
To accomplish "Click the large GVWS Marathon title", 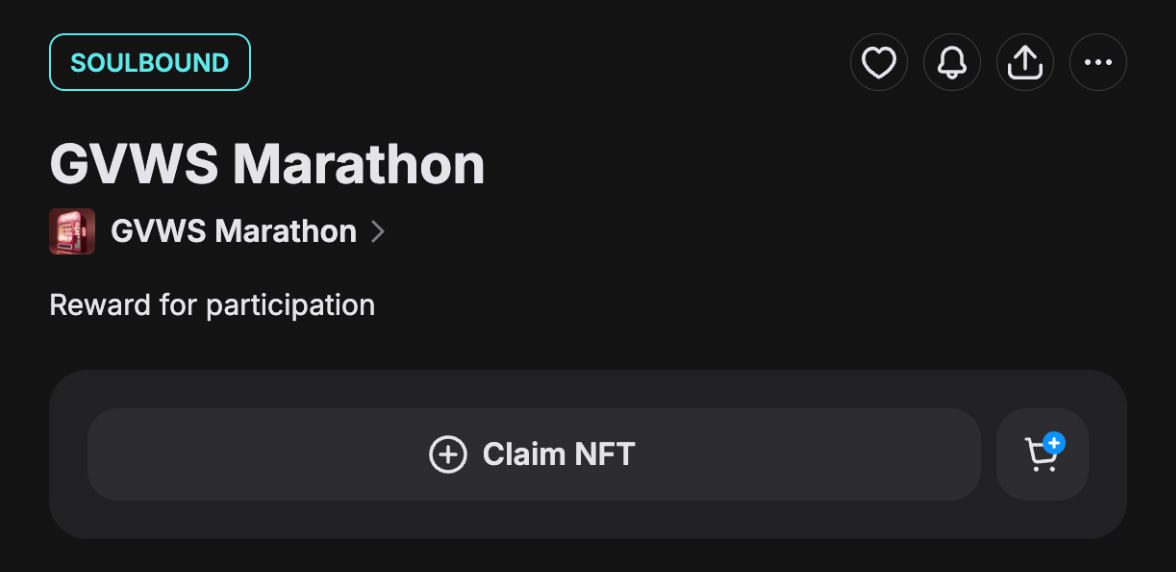I will [267, 164].
